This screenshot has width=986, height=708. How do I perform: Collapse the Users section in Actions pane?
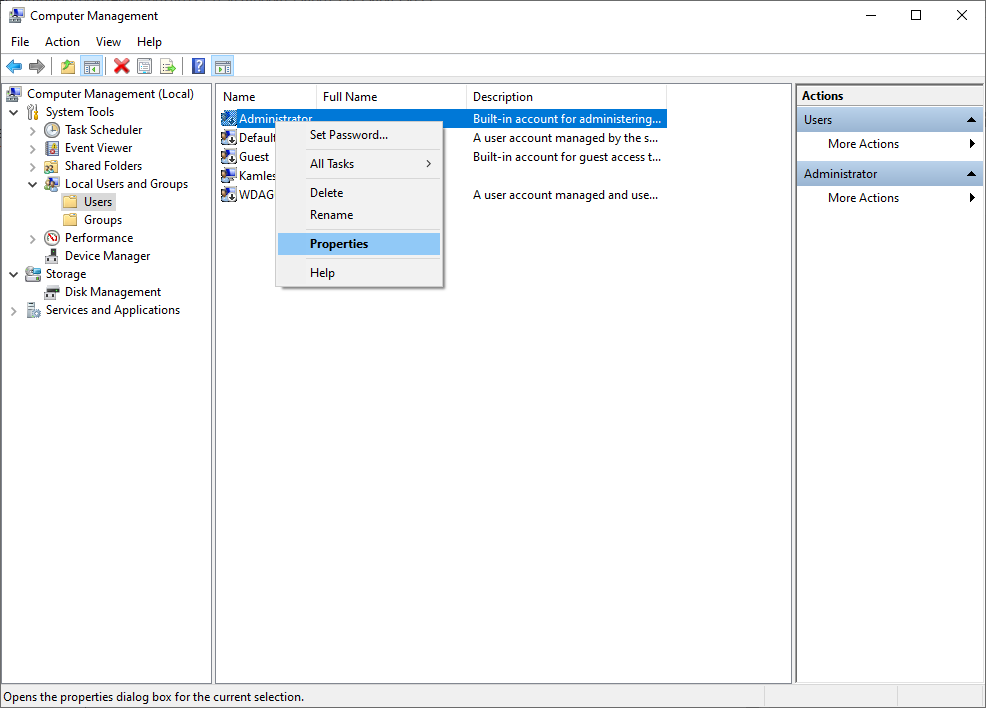971,119
